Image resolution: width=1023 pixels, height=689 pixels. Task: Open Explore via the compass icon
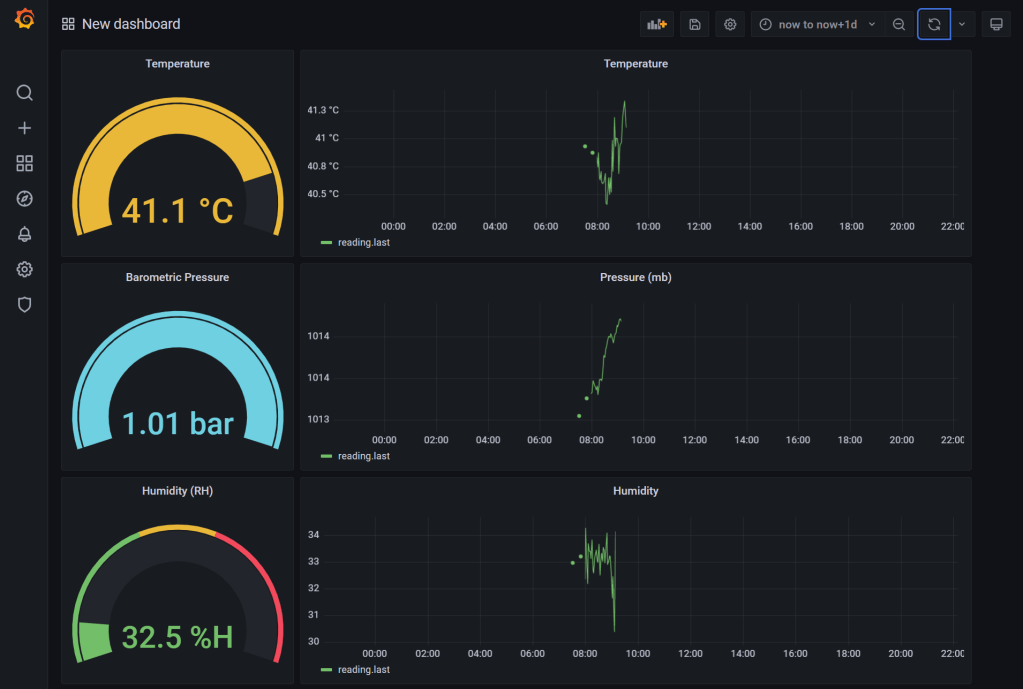pos(24,198)
